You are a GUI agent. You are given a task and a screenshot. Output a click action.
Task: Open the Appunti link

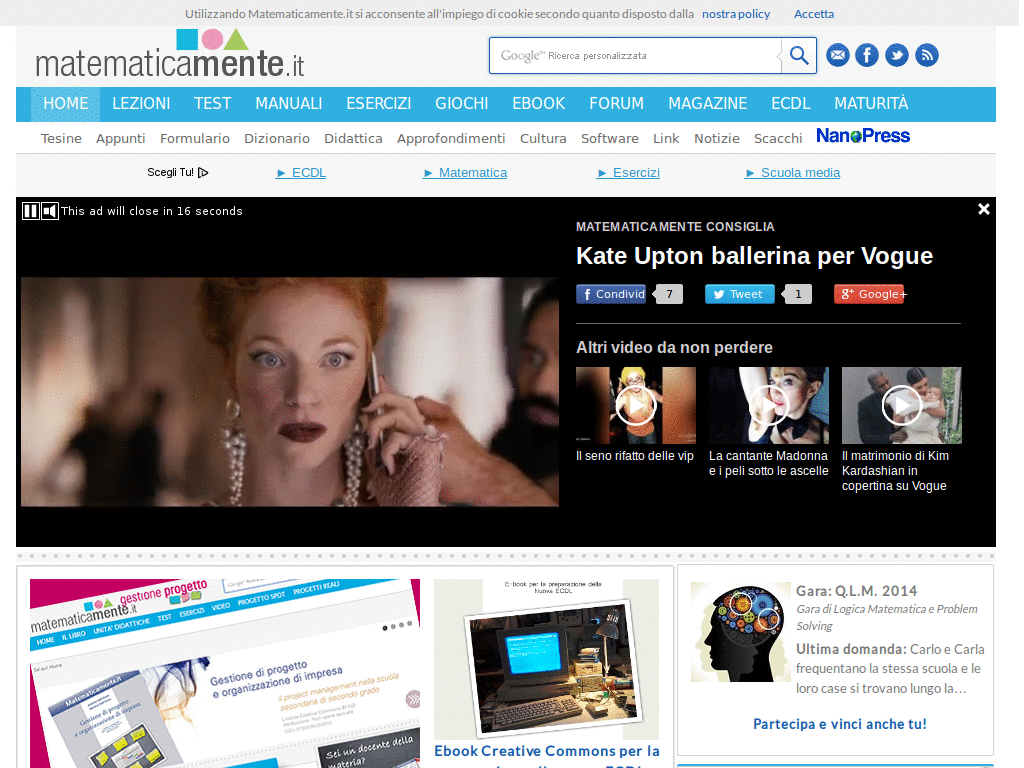click(x=121, y=138)
